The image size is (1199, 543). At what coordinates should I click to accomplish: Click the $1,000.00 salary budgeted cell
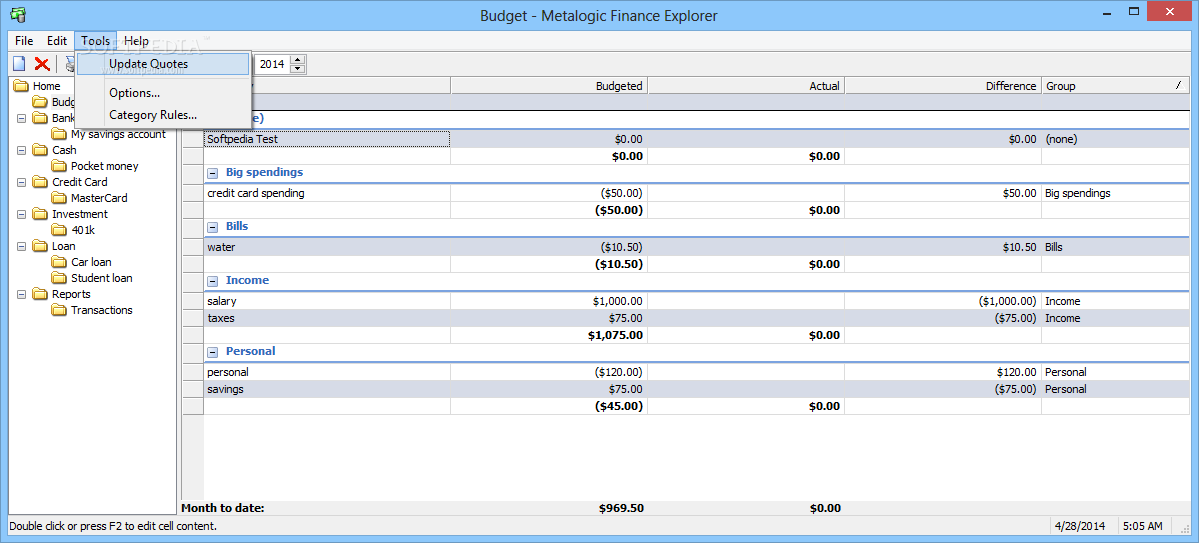click(x=549, y=301)
